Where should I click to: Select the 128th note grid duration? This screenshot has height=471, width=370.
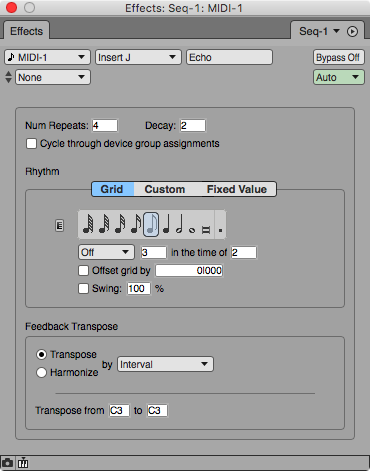pos(88,224)
